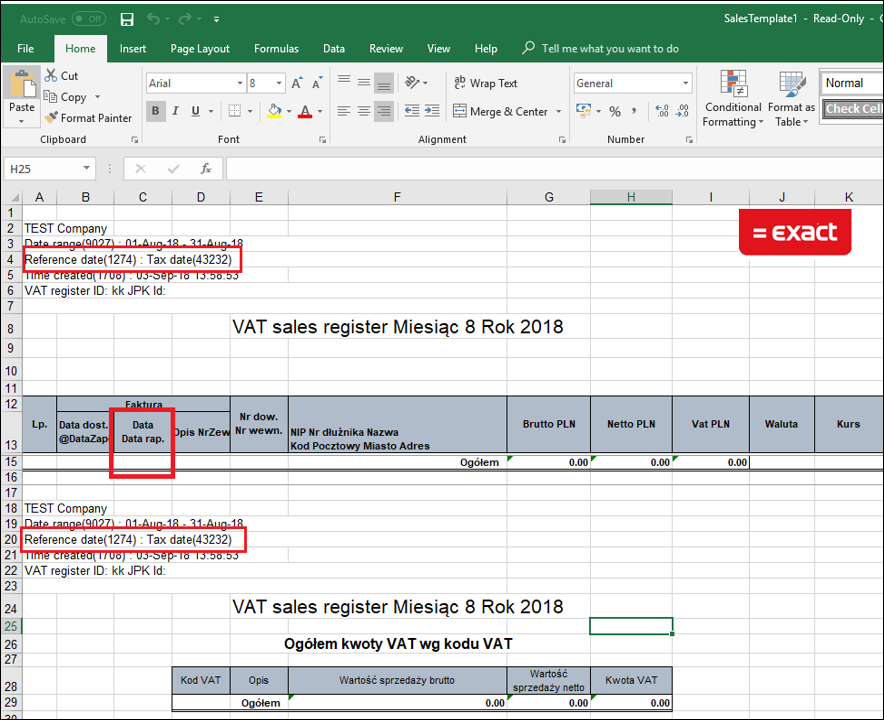The width and height of the screenshot is (884, 720).
Task: Click the Exact logo image
Action: coord(795,233)
